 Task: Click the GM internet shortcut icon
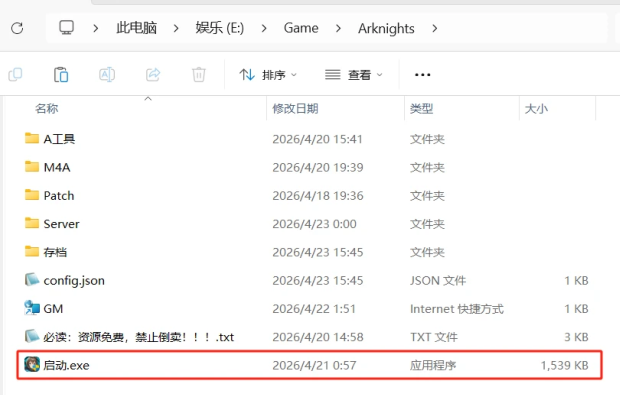click(x=32, y=308)
